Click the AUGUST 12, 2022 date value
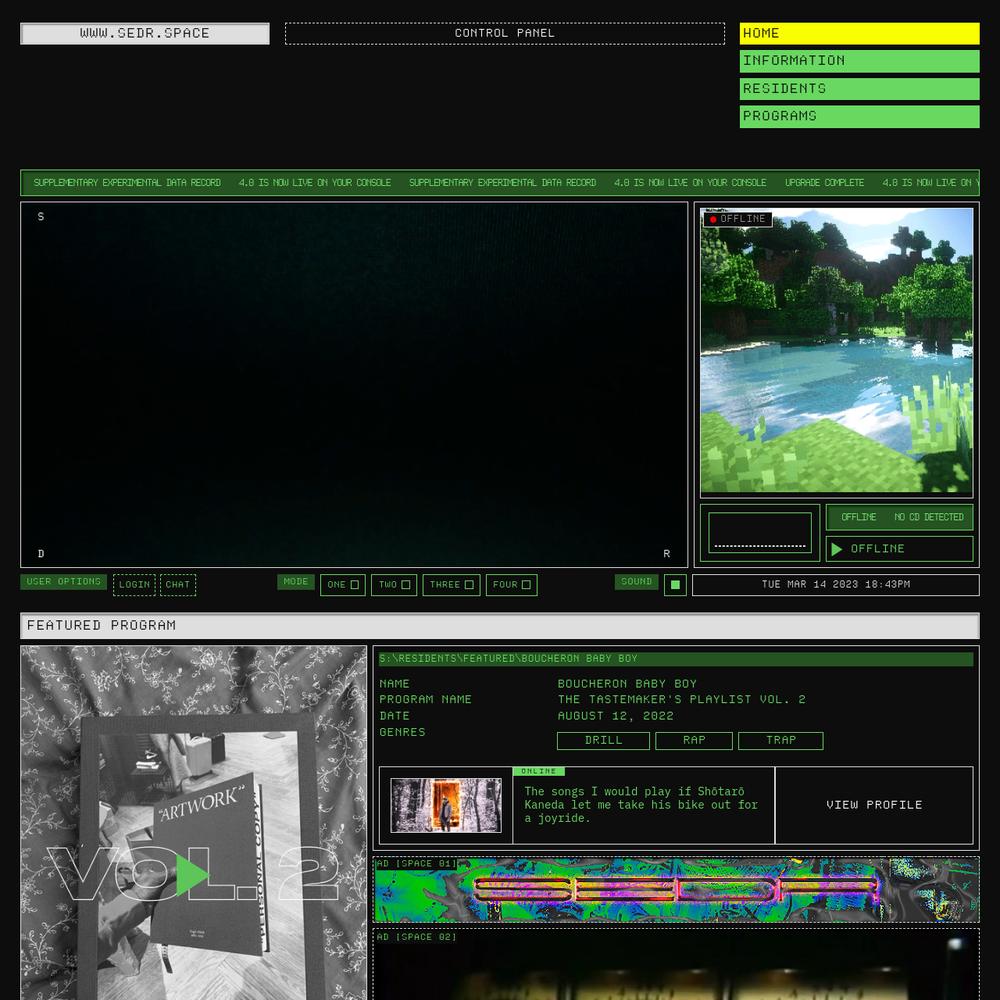Viewport: 1000px width, 1000px height. [615, 716]
